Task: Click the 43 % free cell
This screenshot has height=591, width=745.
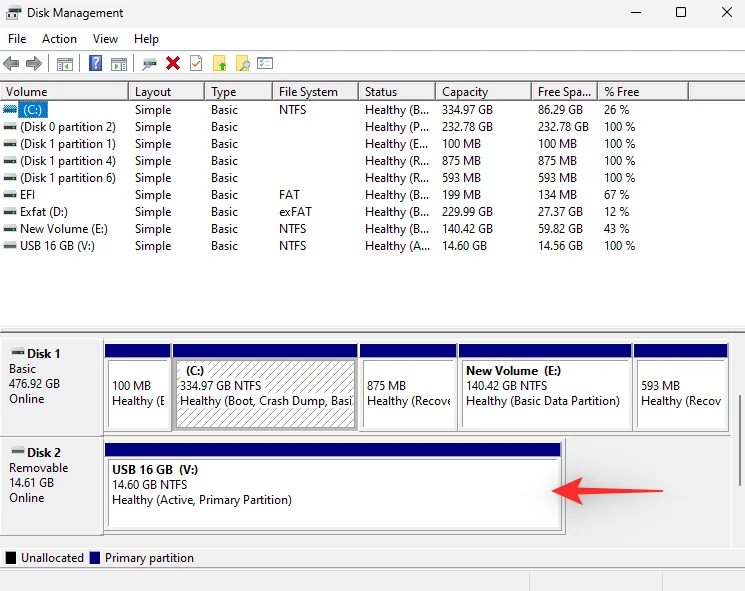Action: 616,229
